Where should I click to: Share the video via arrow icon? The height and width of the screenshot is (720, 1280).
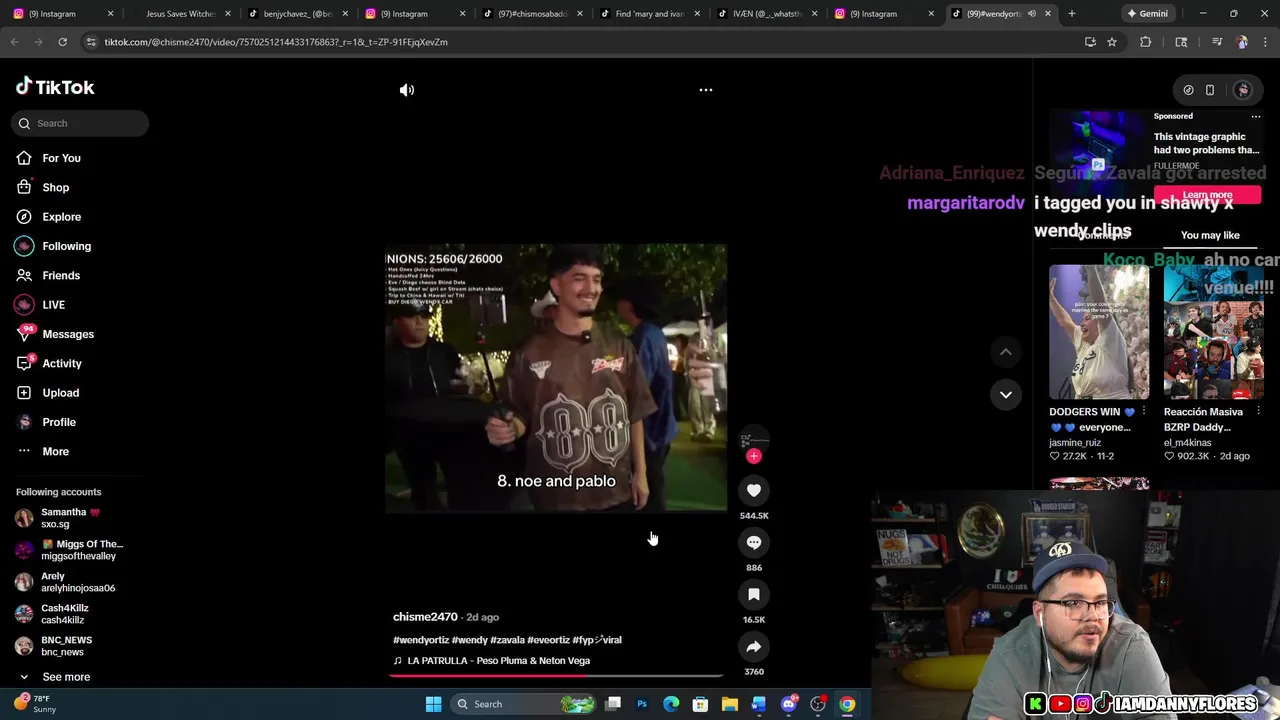click(754, 646)
